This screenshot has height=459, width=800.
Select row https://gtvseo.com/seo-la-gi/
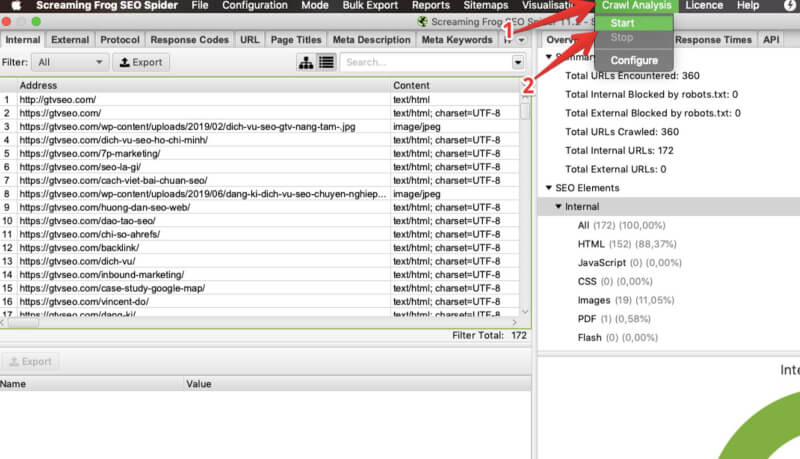[x=259, y=167]
